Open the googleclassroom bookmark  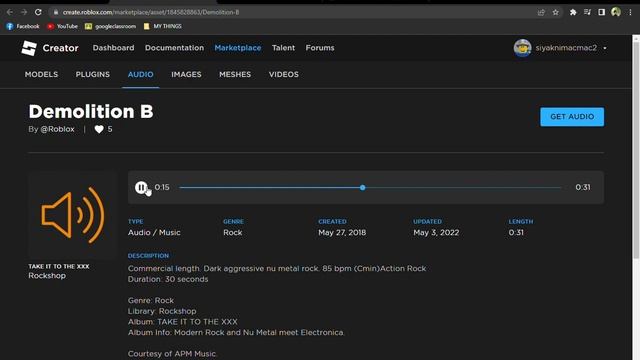point(110,26)
